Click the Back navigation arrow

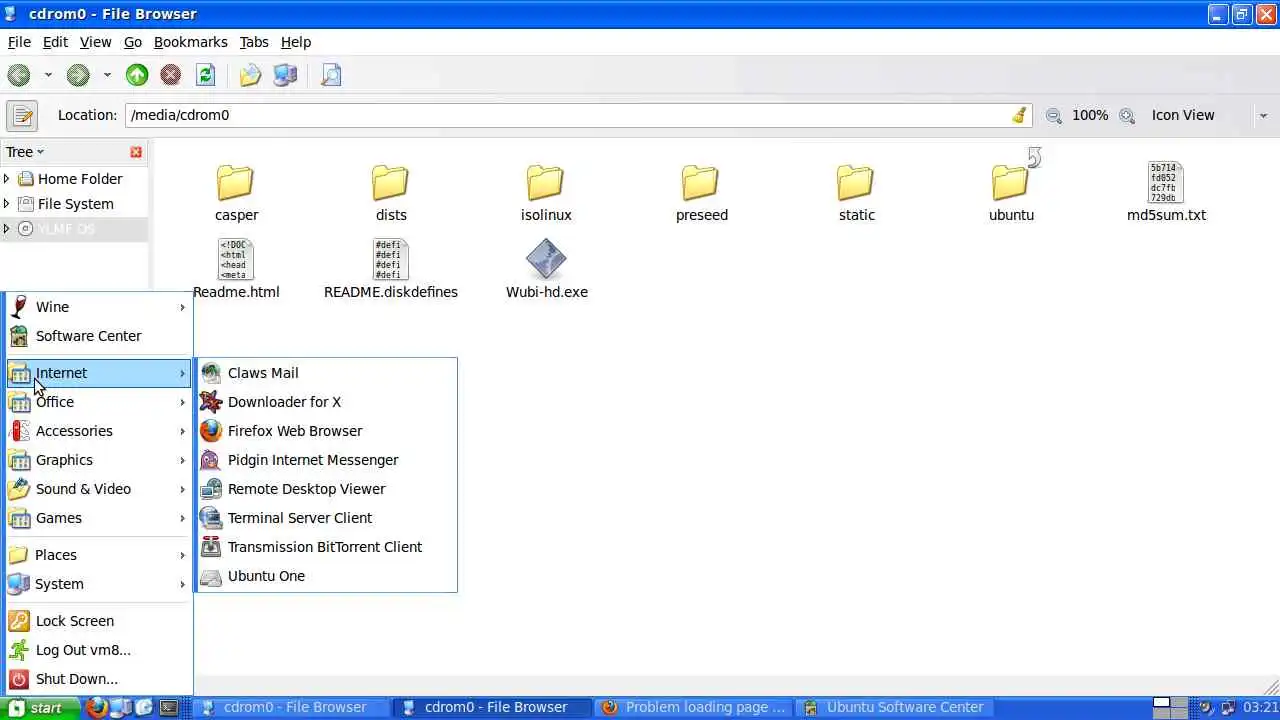pos(19,75)
